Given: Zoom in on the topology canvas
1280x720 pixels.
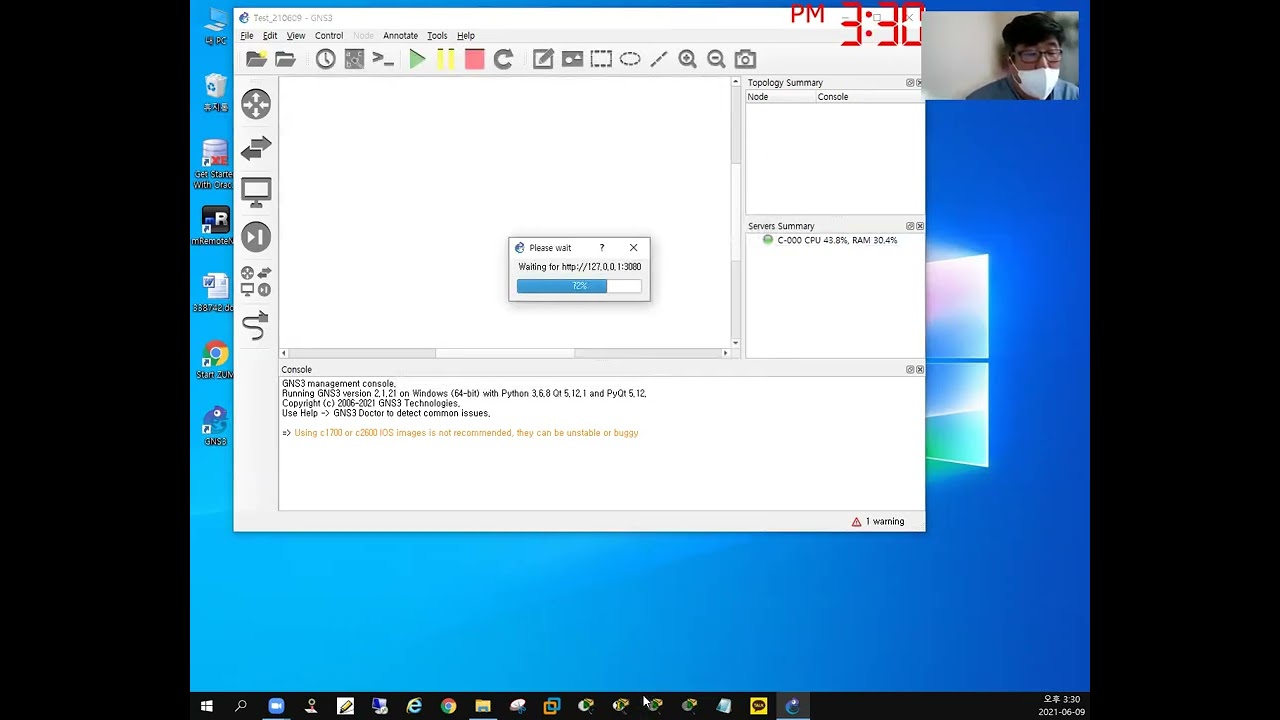Looking at the screenshot, I should pyautogui.click(x=688, y=59).
